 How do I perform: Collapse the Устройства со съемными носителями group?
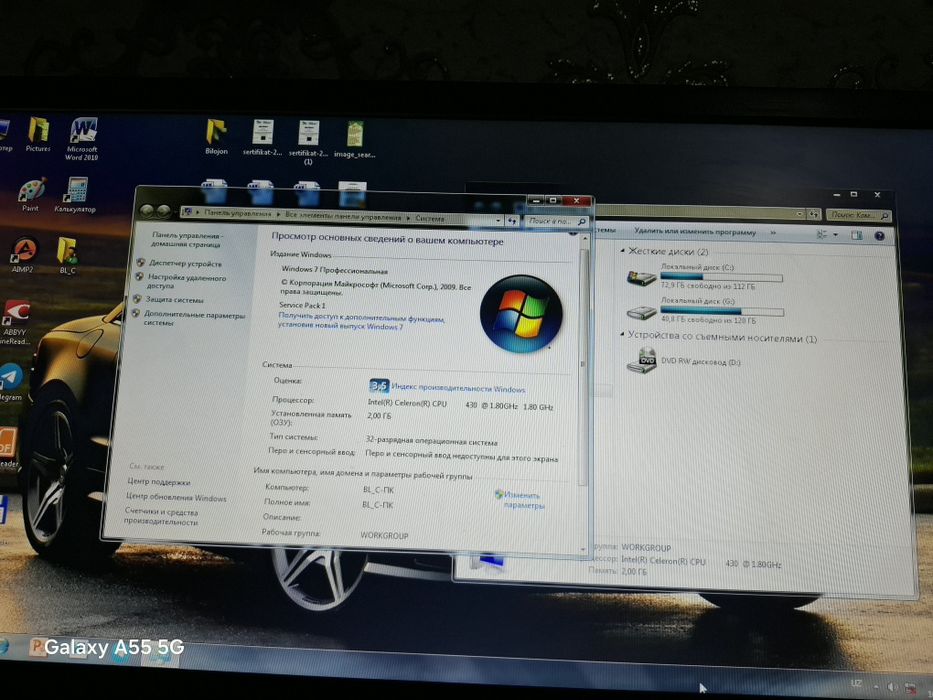(622, 335)
